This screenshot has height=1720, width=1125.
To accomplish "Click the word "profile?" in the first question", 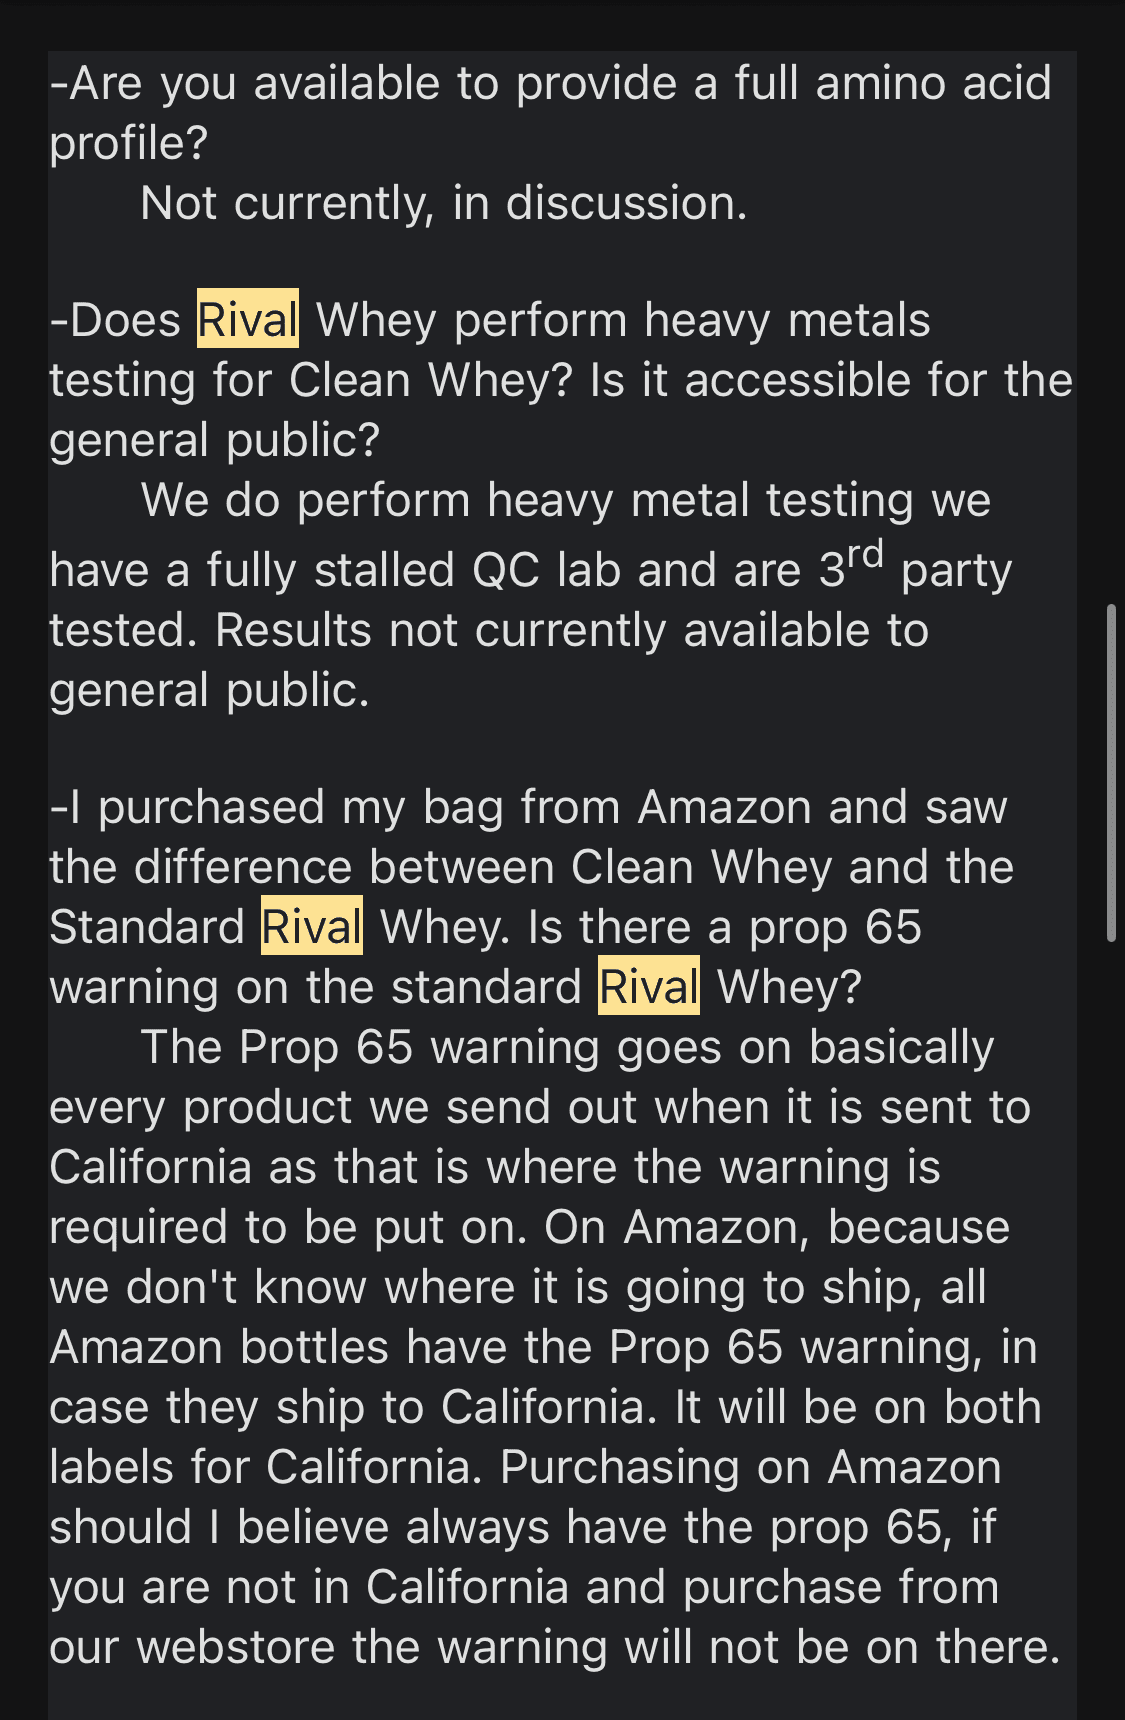I will pos(128,143).
